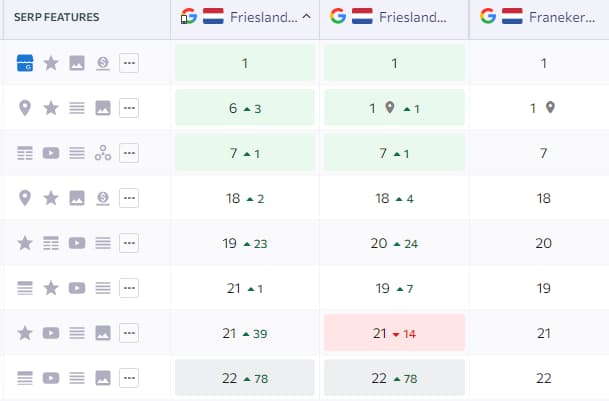Click the blue Google local pack icon
609x401 pixels.
[x=26, y=64]
